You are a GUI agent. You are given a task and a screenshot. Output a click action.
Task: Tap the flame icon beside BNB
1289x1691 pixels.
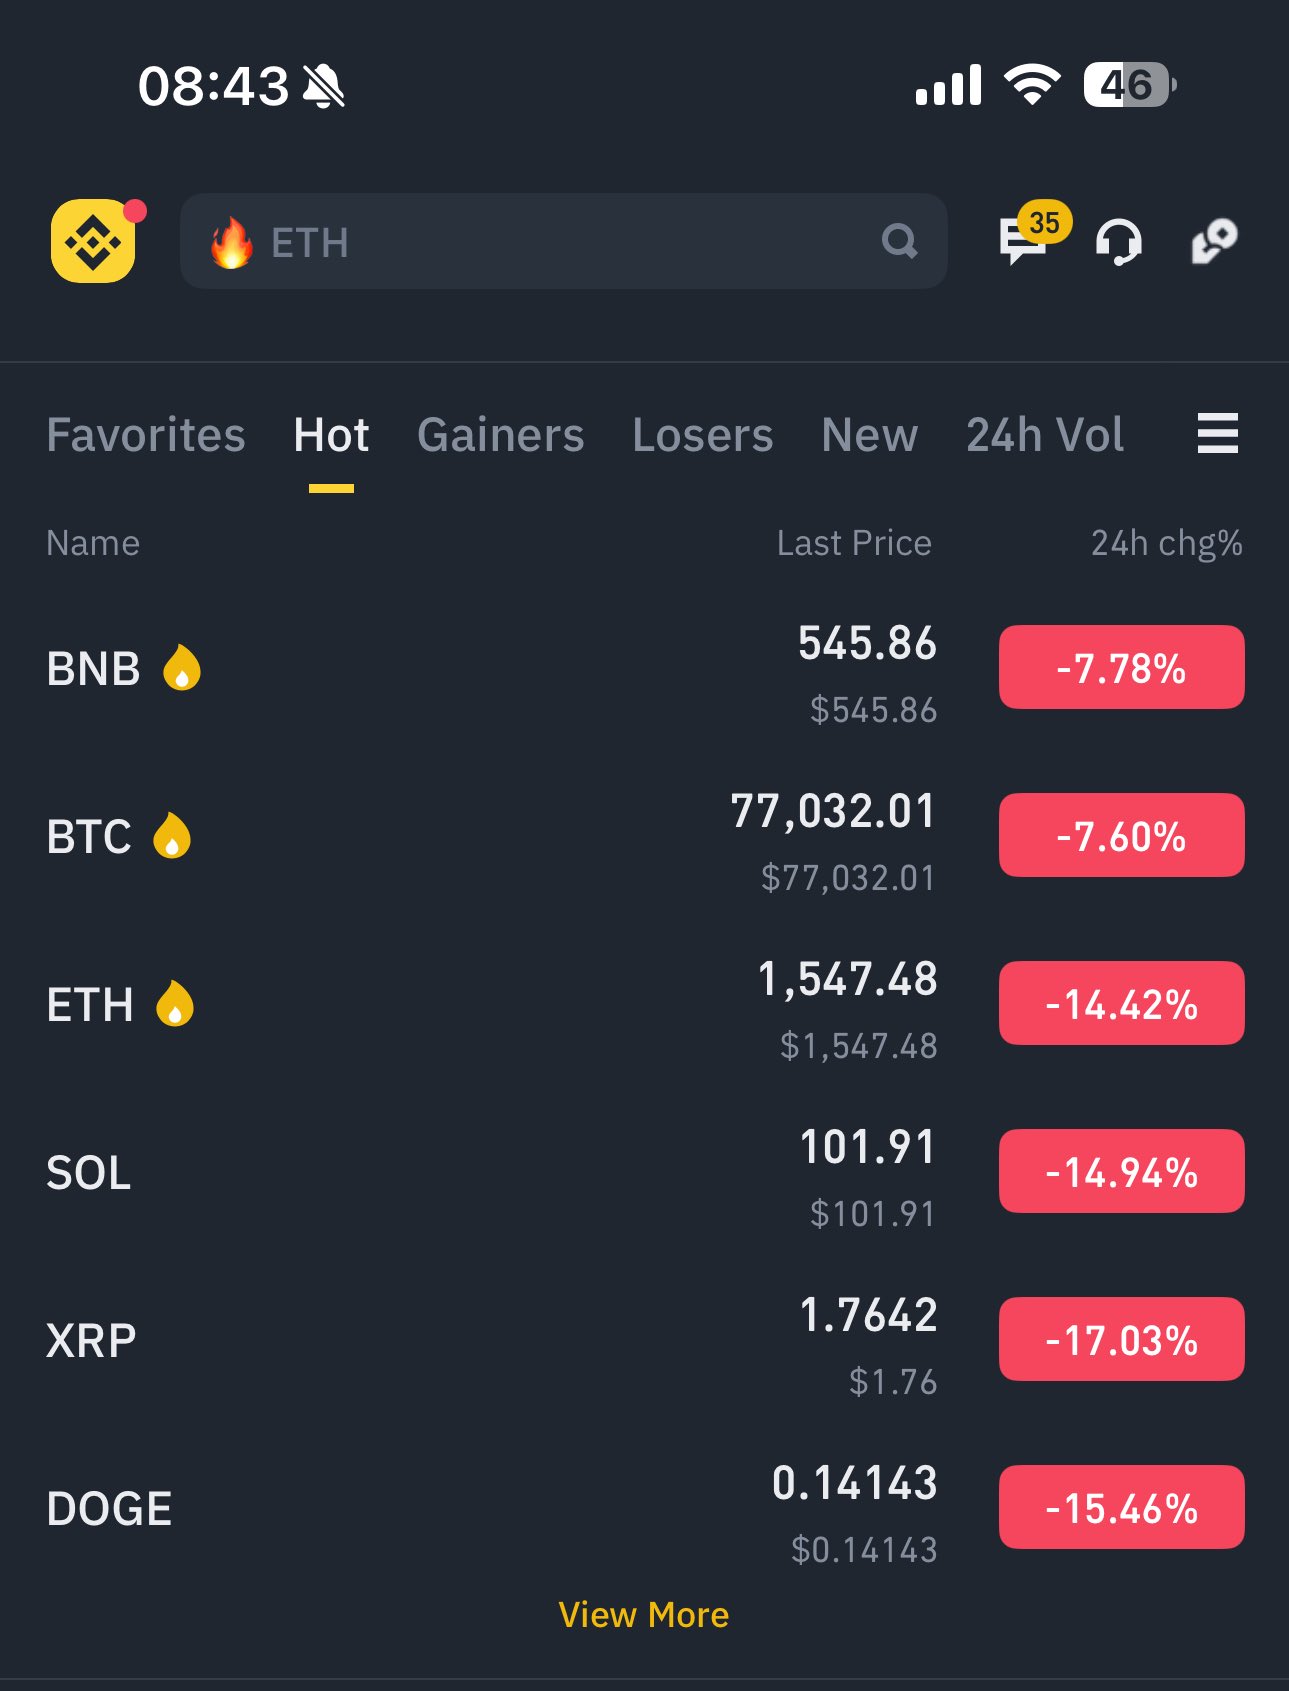[182, 667]
